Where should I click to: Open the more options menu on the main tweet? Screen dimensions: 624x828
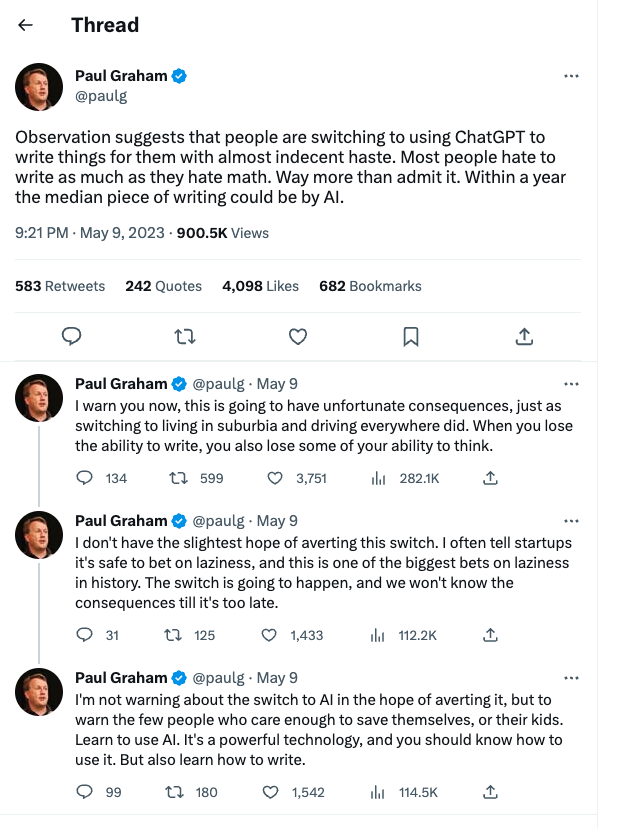pyautogui.click(x=571, y=76)
